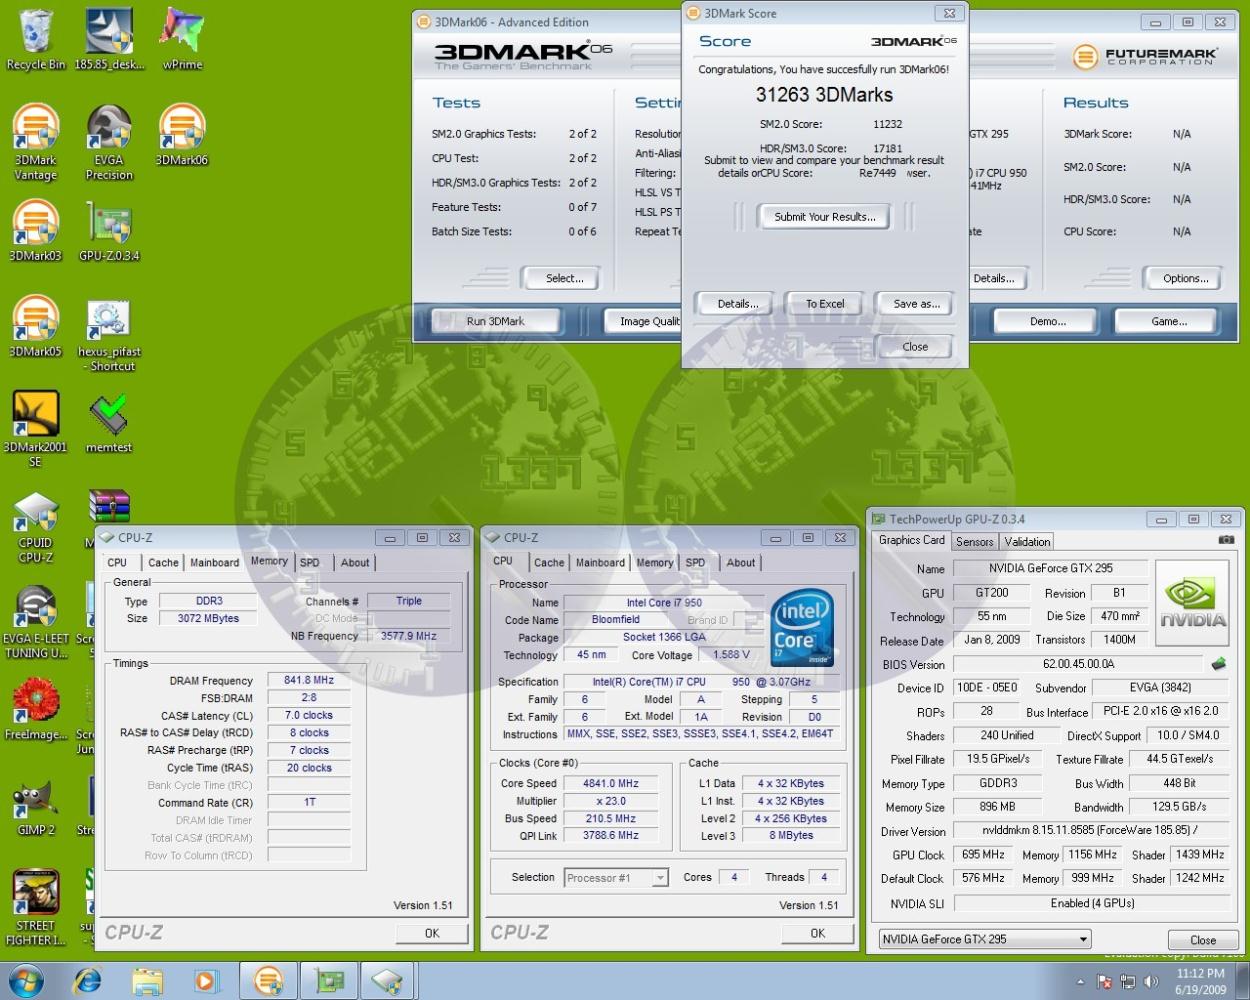The height and width of the screenshot is (1000, 1250).
Task: Click the DRAM Frequency value 841.8 MHz
Action: (309, 680)
